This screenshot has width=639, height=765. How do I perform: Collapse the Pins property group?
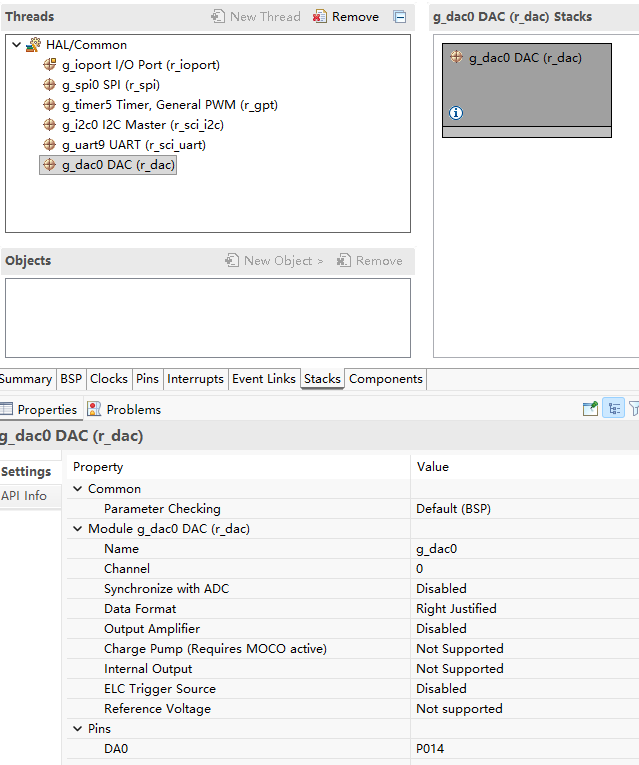78,729
